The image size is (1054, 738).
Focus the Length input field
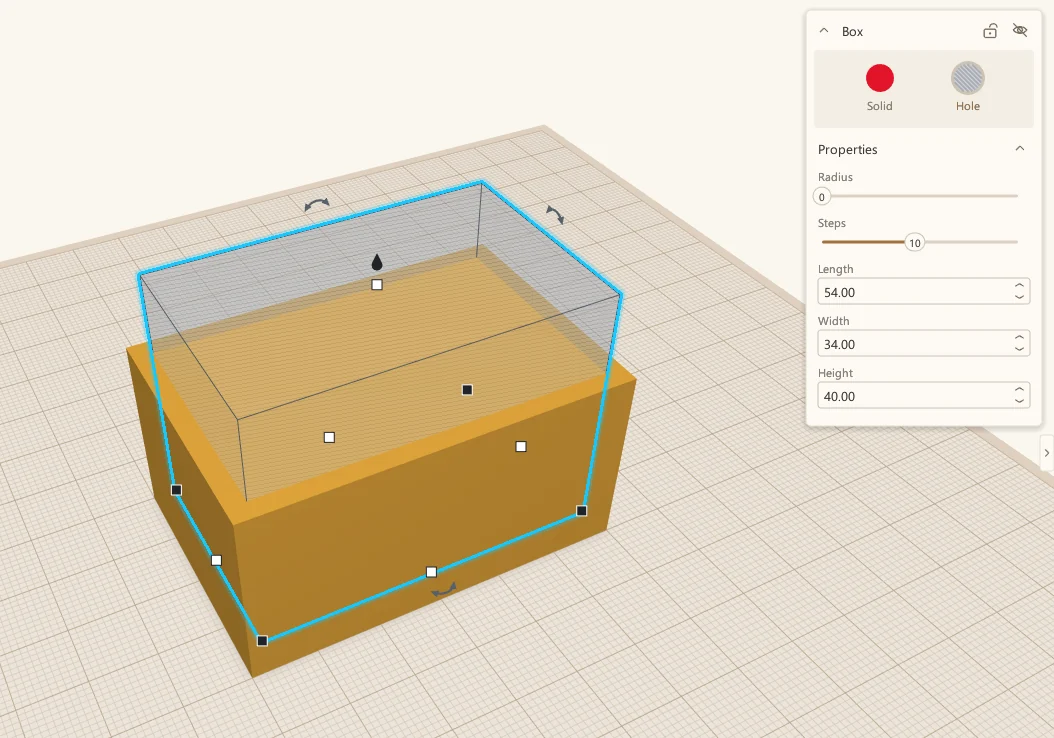click(x=924, y=292)
